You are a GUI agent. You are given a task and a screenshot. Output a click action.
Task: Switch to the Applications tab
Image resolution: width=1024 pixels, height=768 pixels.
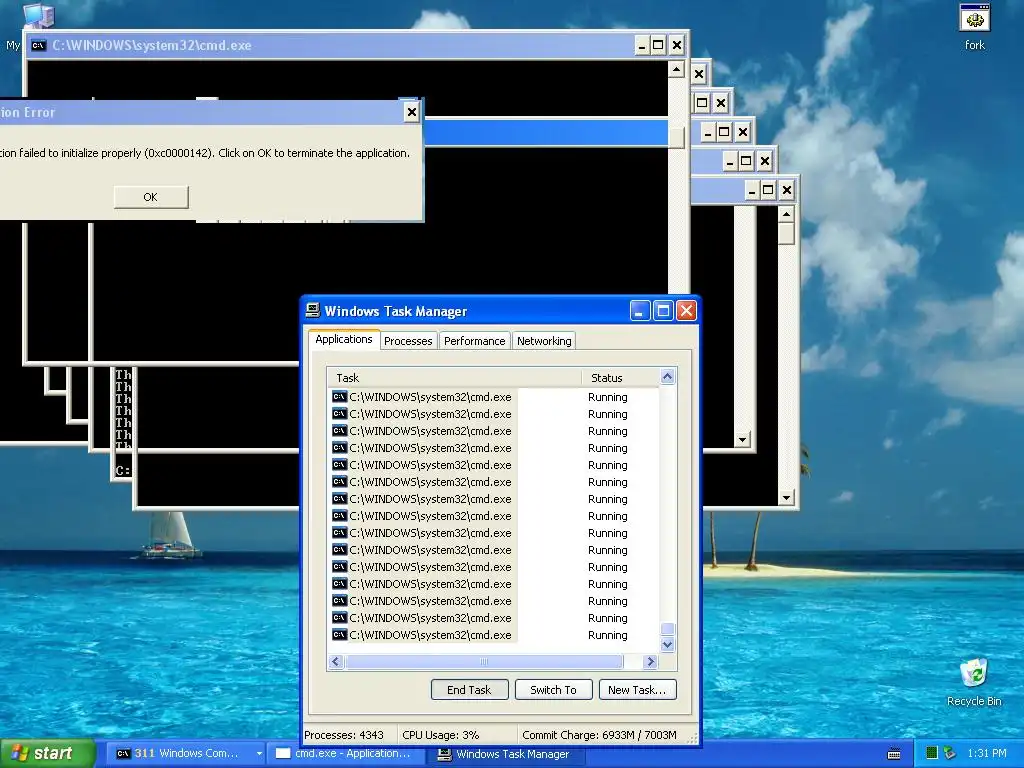click(x=344, y=339)
